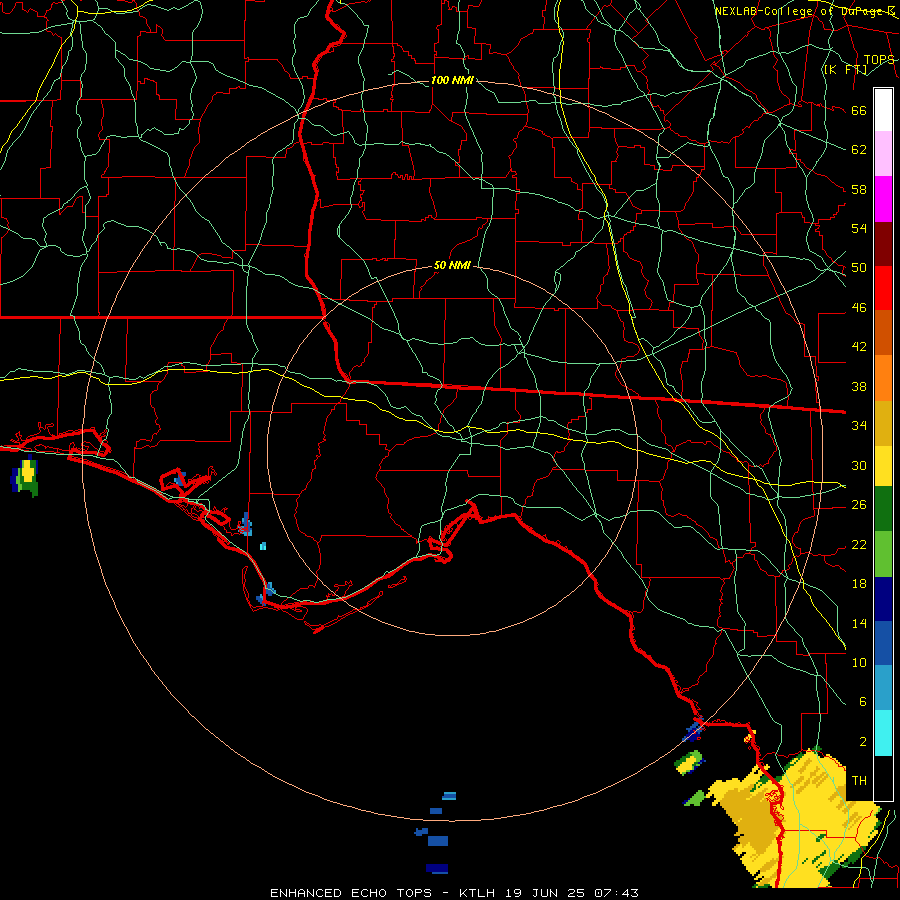
Task: Click the "18" legend value
Action: pos(859,584)
